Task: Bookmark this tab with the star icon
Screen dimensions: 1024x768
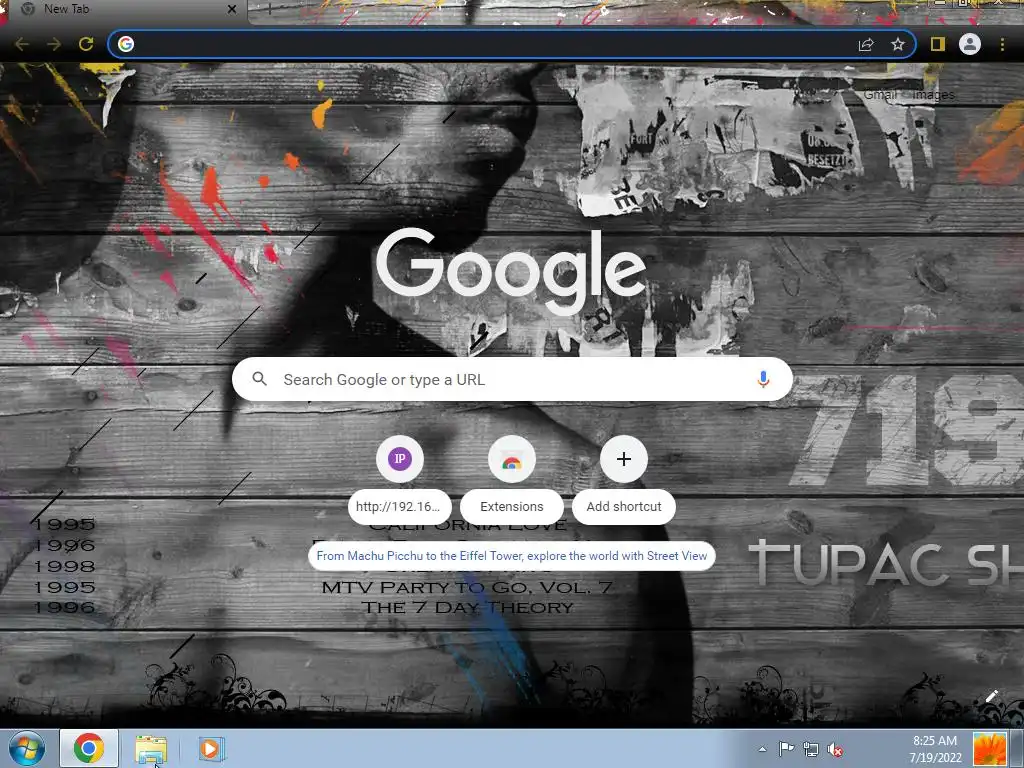Action: (x=898, y=44)
